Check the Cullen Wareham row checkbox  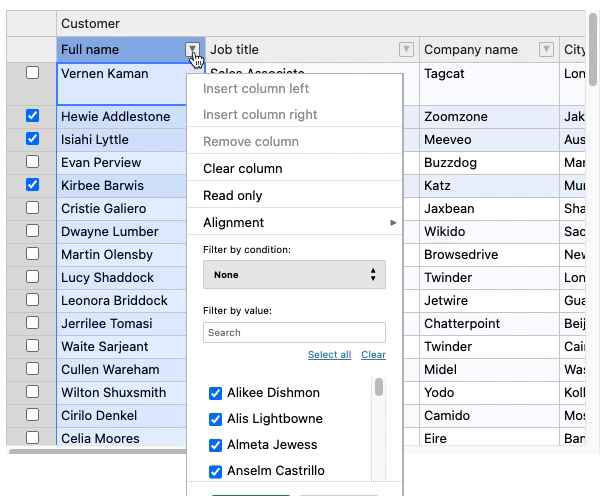pos(32,368)
